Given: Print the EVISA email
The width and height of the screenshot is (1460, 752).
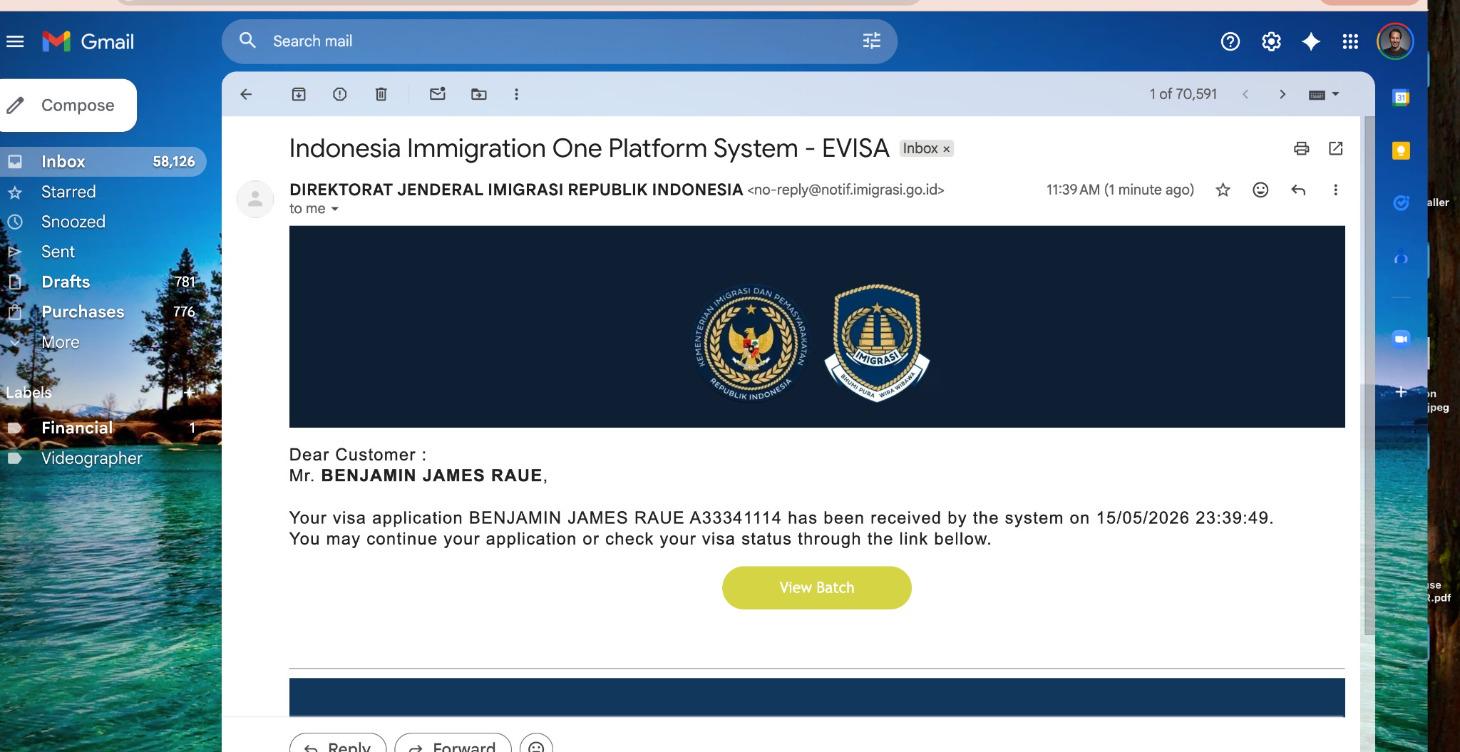Looking at the screenshot, I should [x=1301, y=149].
